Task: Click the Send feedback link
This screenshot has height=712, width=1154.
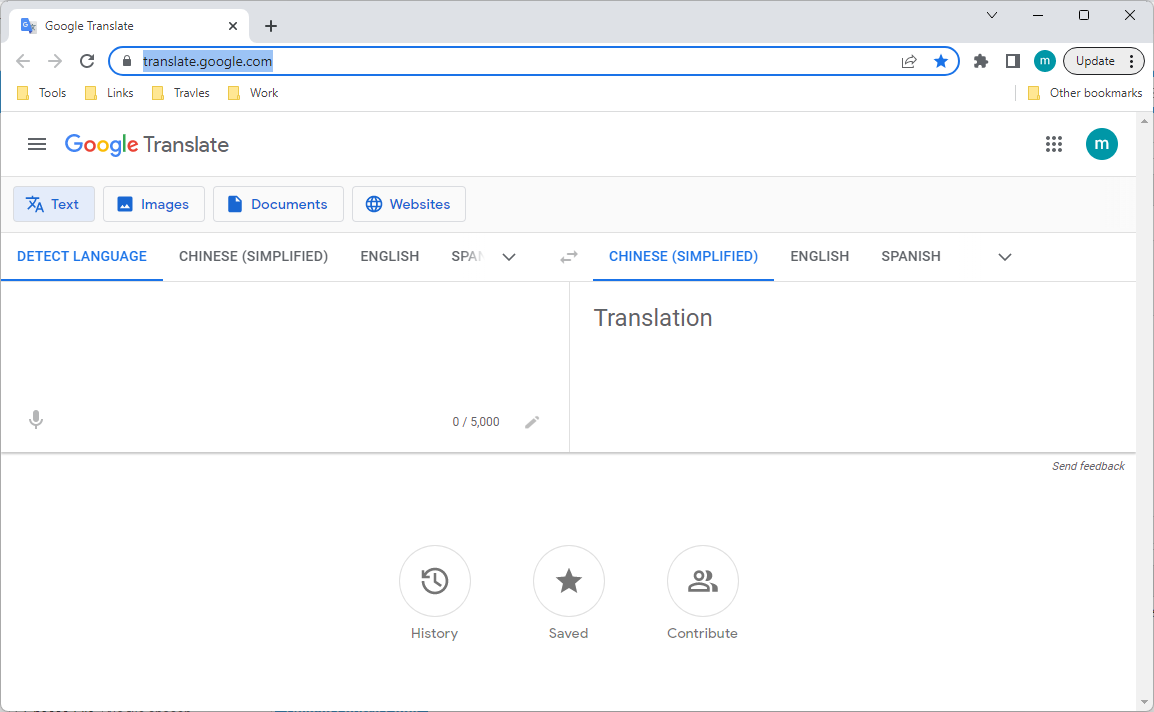Action: (1088, 466)
